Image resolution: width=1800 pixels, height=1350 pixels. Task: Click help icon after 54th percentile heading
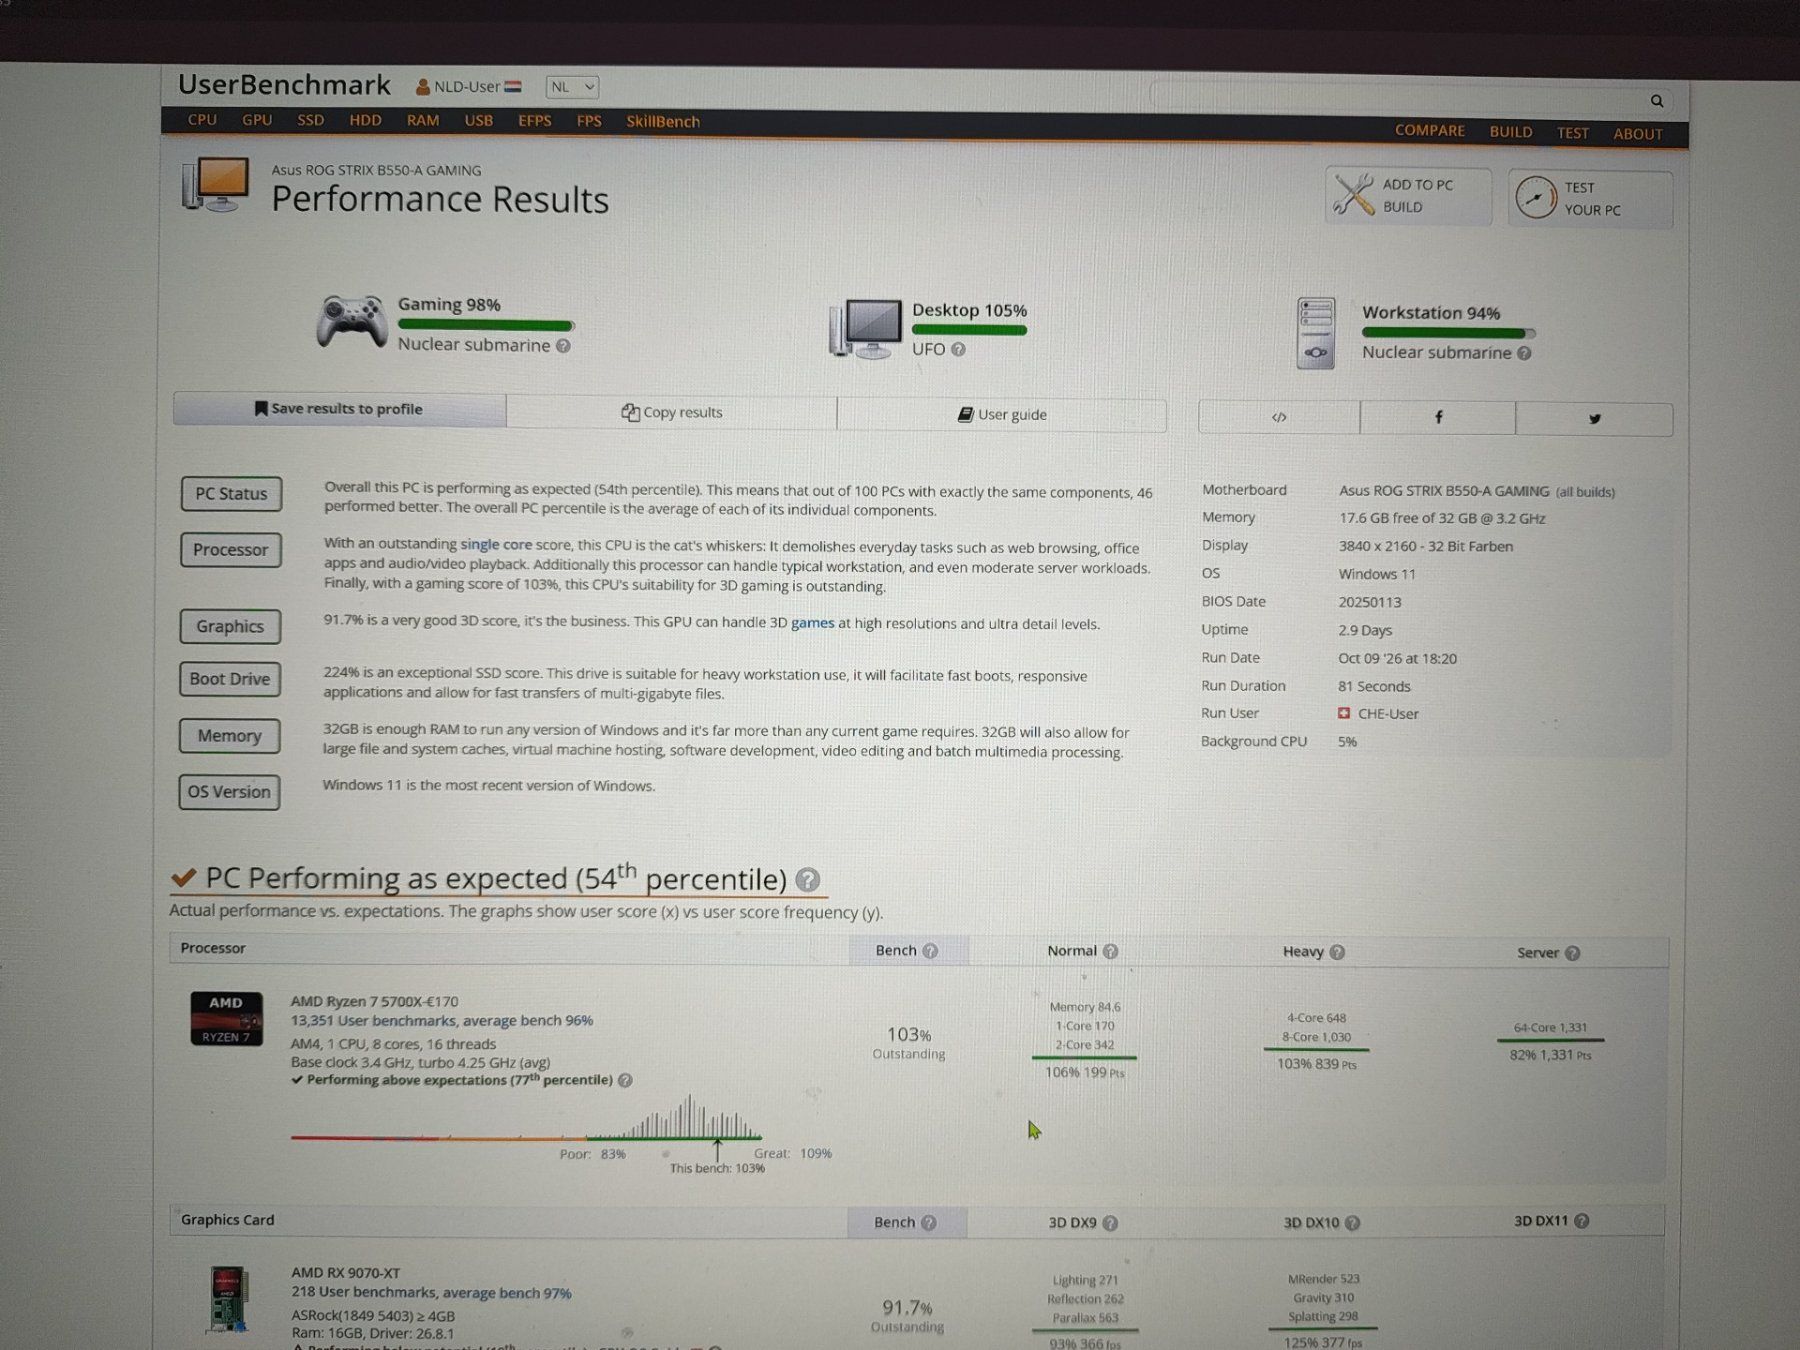coord(808,880)
